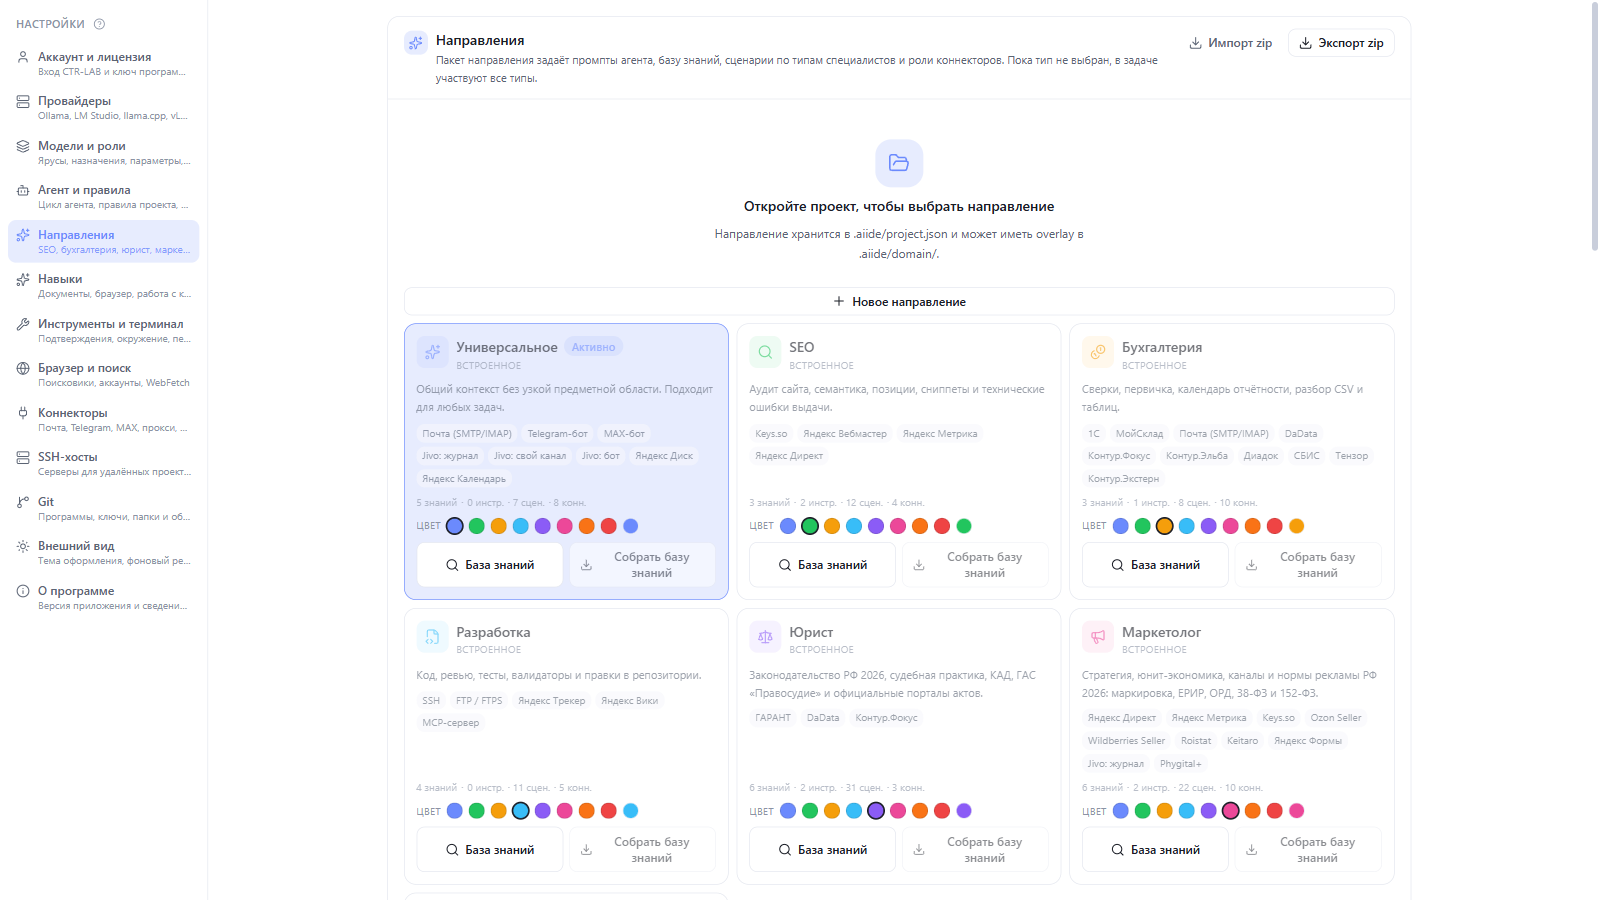Click the Универсальное card icon
The image size is (1600, 900).
coord(432,352)
